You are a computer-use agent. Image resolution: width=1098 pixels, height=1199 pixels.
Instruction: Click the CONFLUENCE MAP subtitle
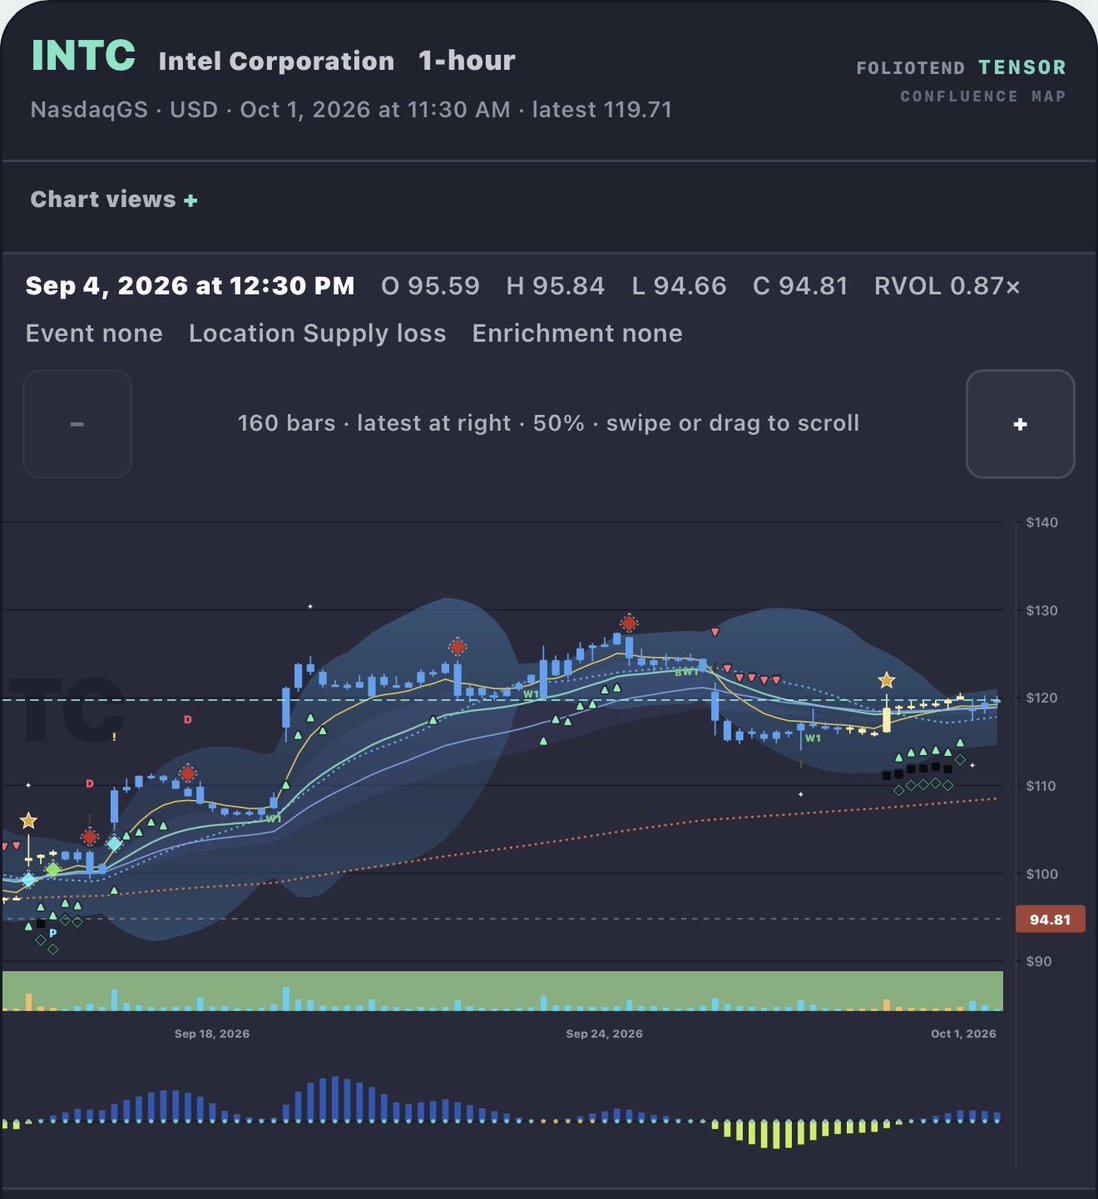[x=983, y=96]
